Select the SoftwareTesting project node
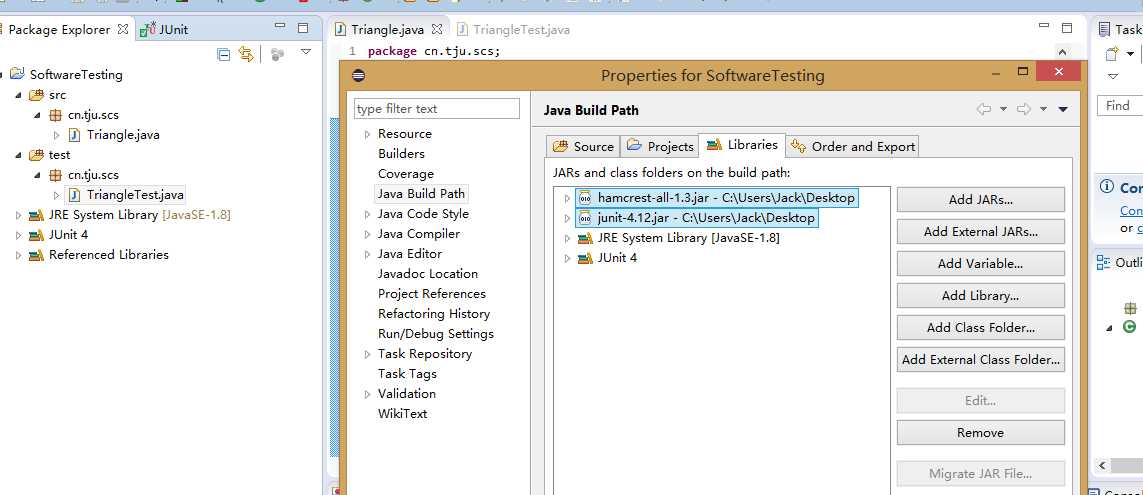The width and height of the screenshot is (1143, 495). pos(76,74)
